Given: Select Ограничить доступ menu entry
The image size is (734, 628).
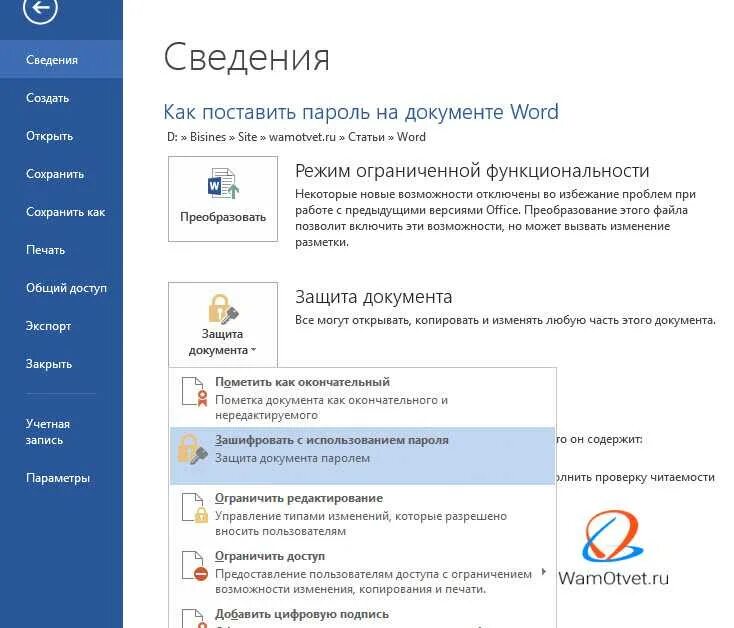Looking at the screenshot, I should (362, 572).
